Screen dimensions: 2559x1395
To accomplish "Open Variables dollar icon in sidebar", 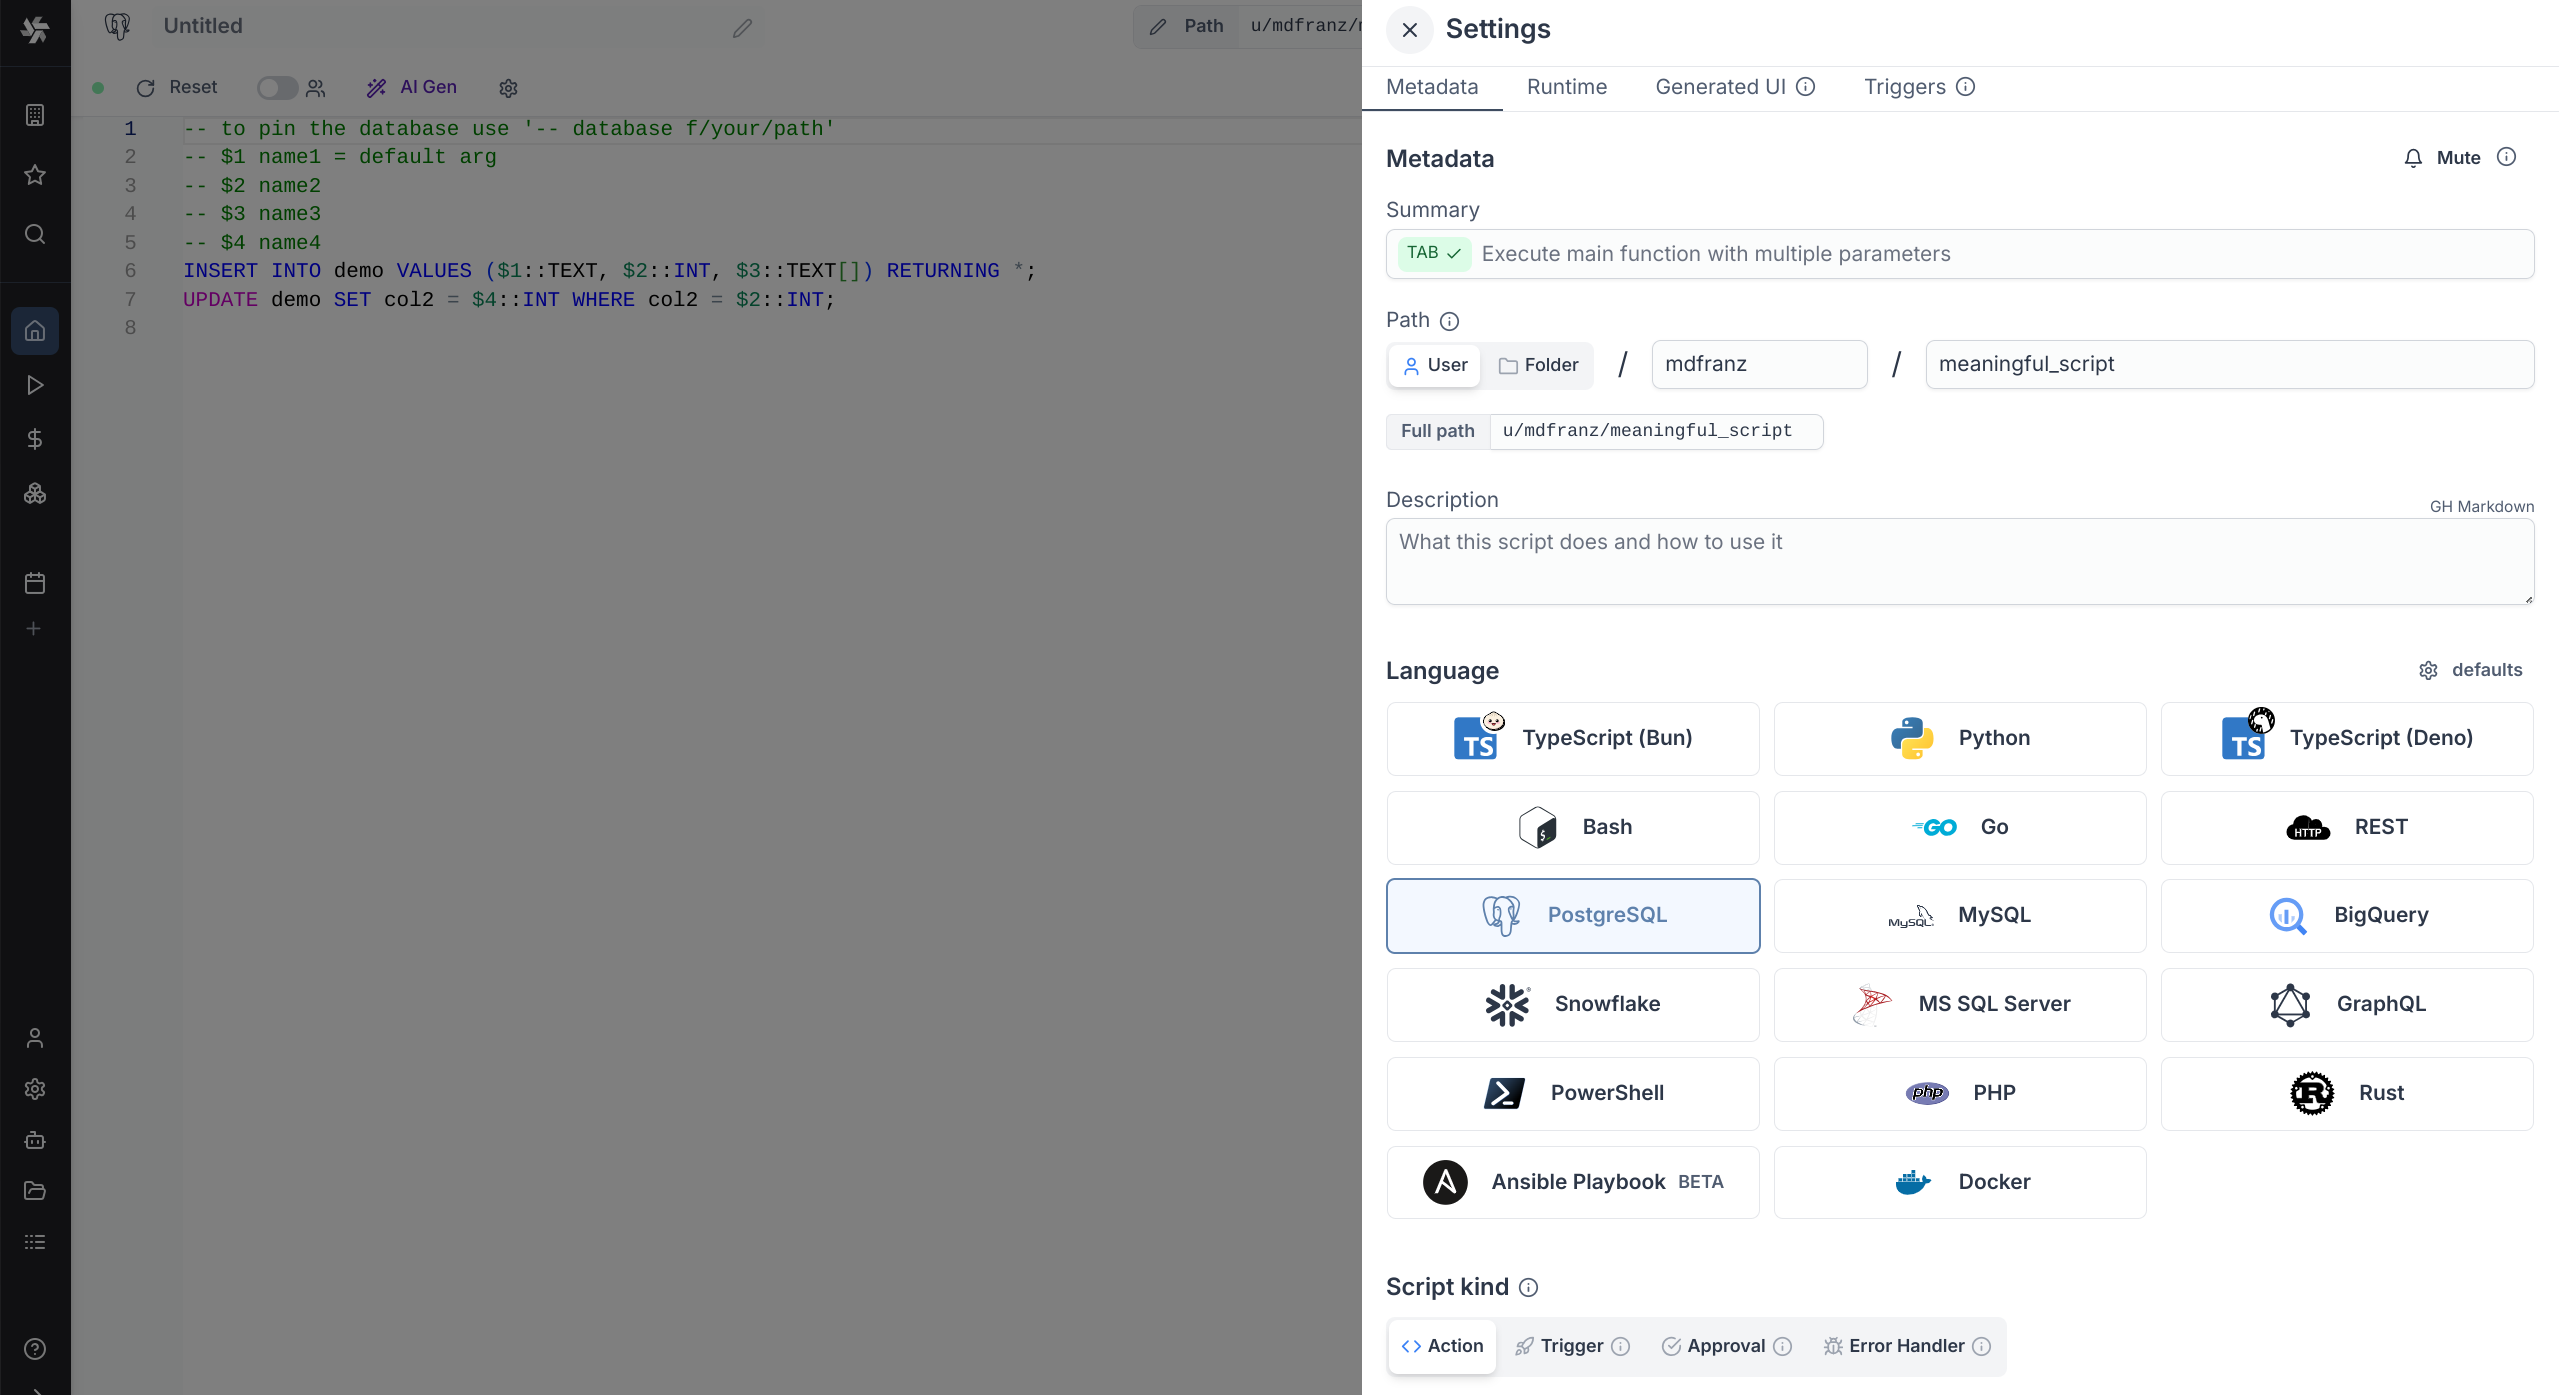I will (35, 439).
